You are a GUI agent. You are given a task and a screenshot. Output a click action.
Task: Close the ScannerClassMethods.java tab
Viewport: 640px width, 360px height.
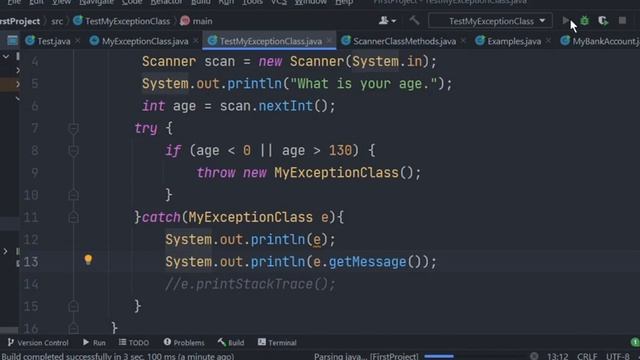coord(463,41)
